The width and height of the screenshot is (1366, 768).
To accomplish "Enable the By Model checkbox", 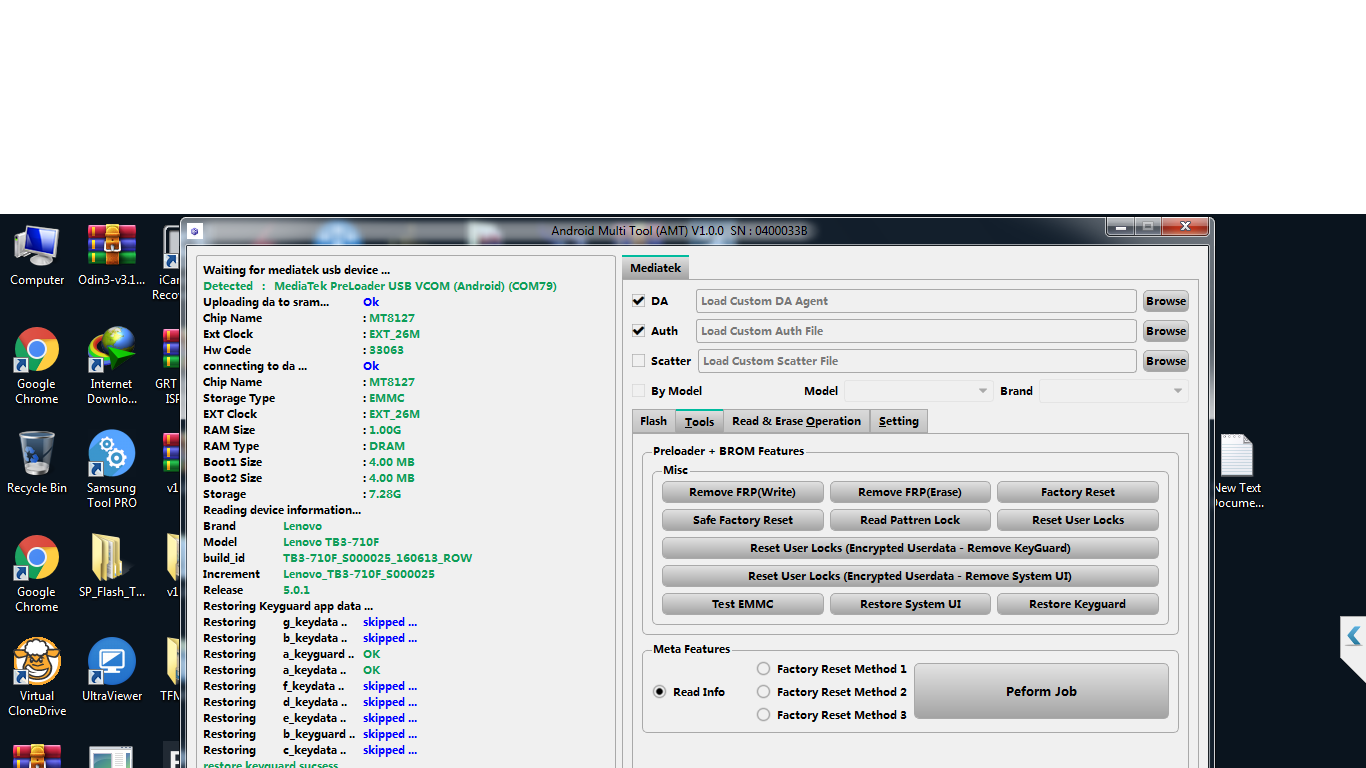I will click(639, 391).
